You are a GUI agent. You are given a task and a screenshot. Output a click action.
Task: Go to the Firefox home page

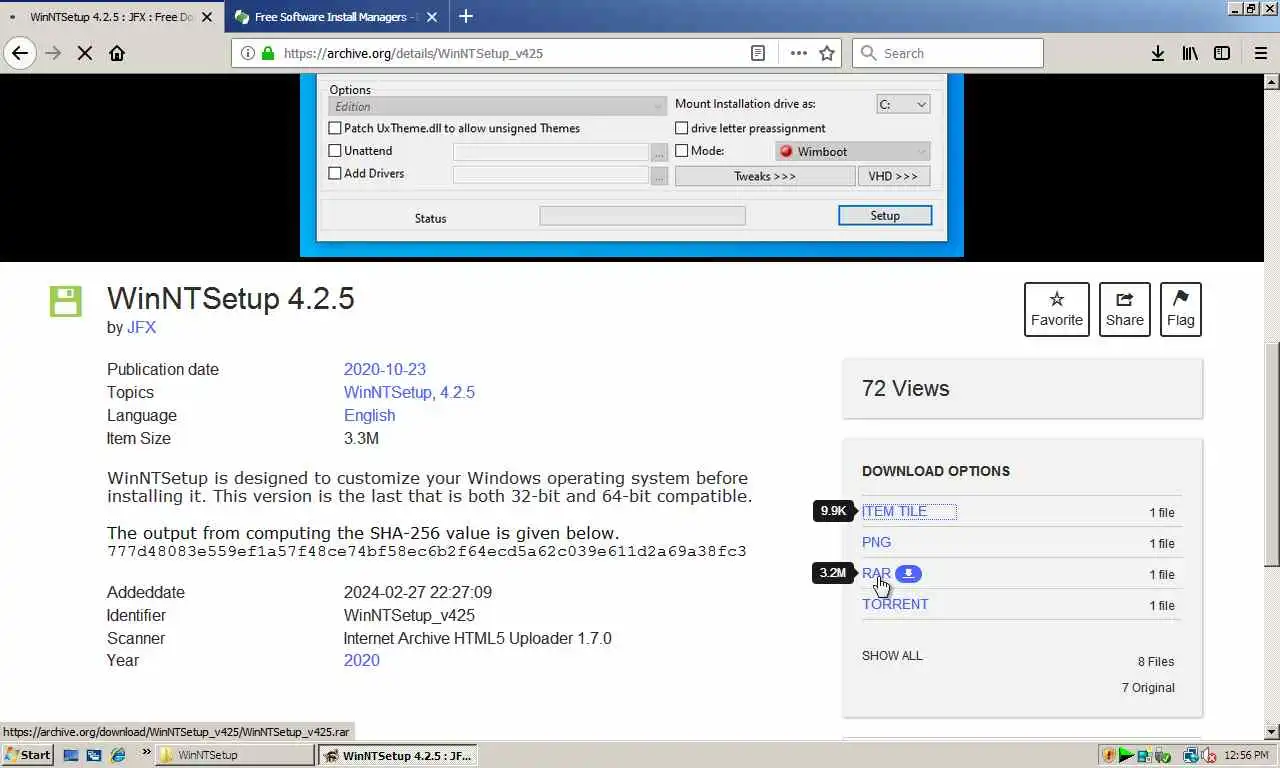click(117, 53)
